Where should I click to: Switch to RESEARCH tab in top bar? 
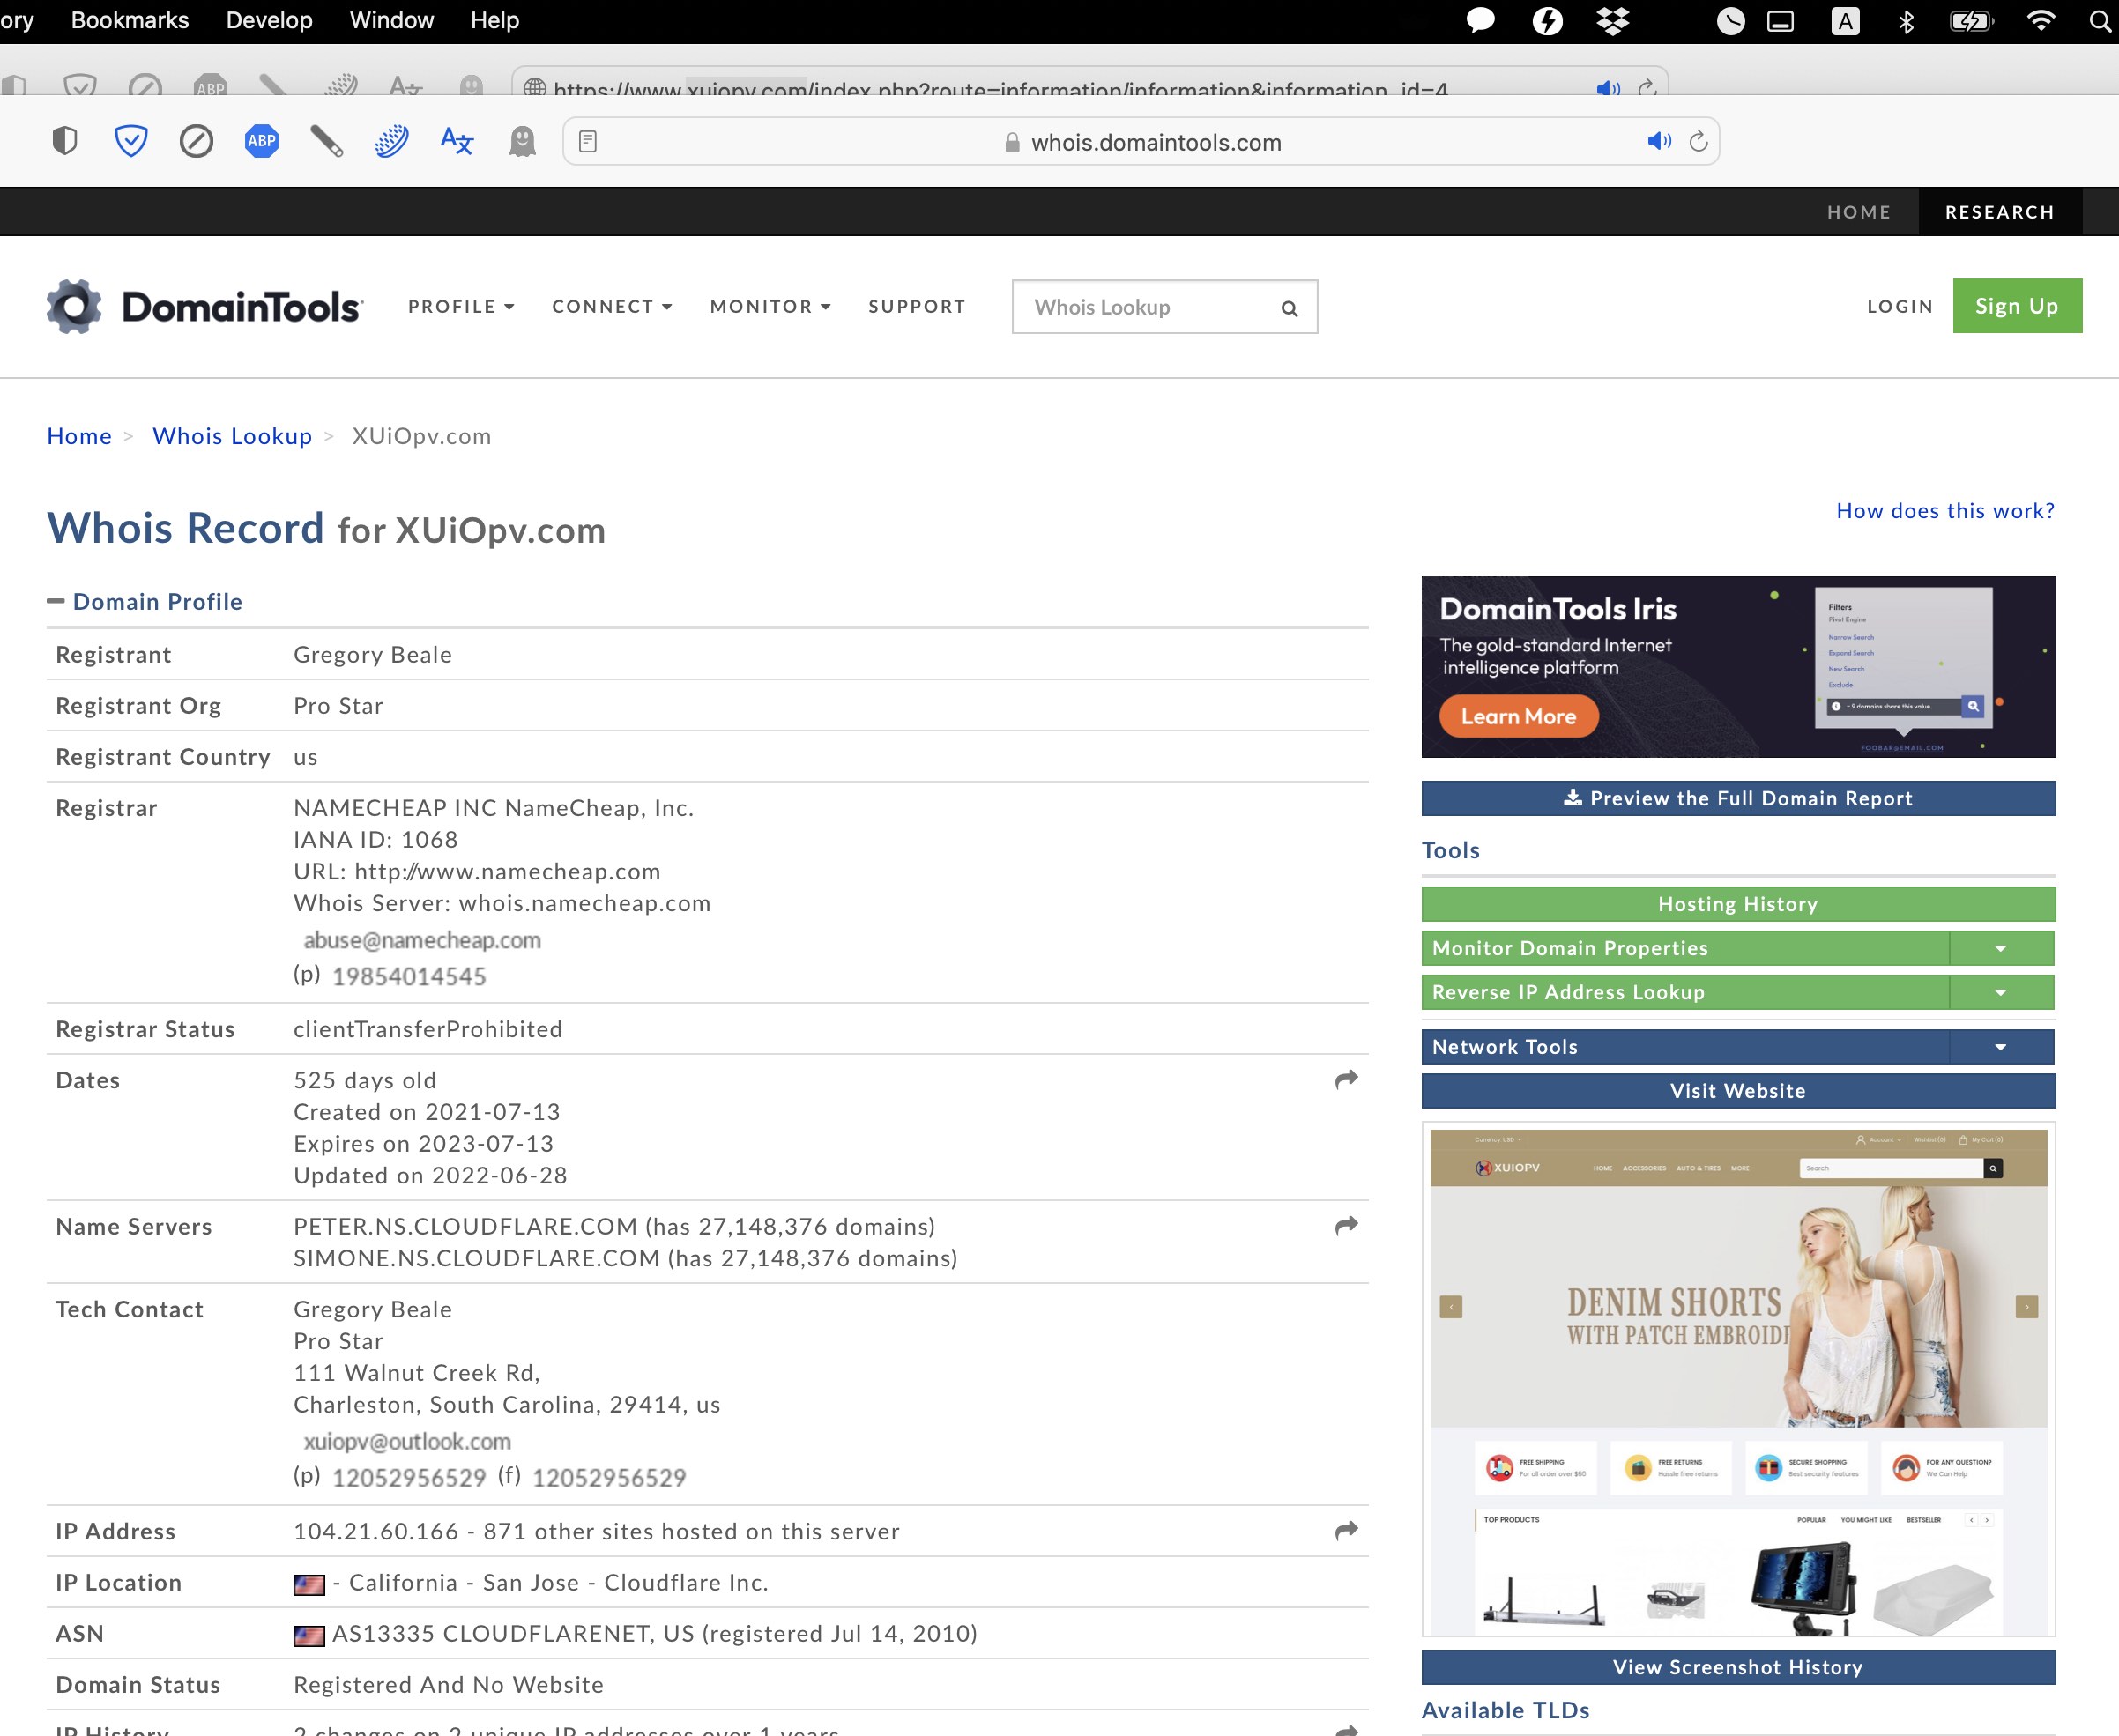[2000, 212]
